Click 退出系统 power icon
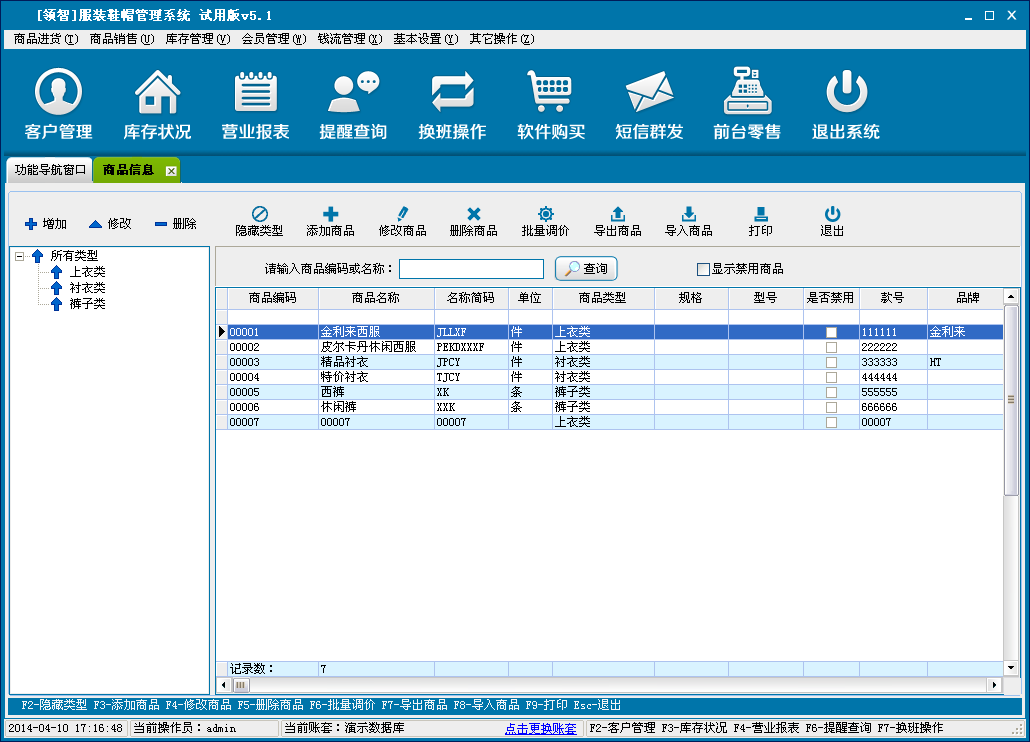This screenshot has height=742, width=1030. [x=846, y=92]
